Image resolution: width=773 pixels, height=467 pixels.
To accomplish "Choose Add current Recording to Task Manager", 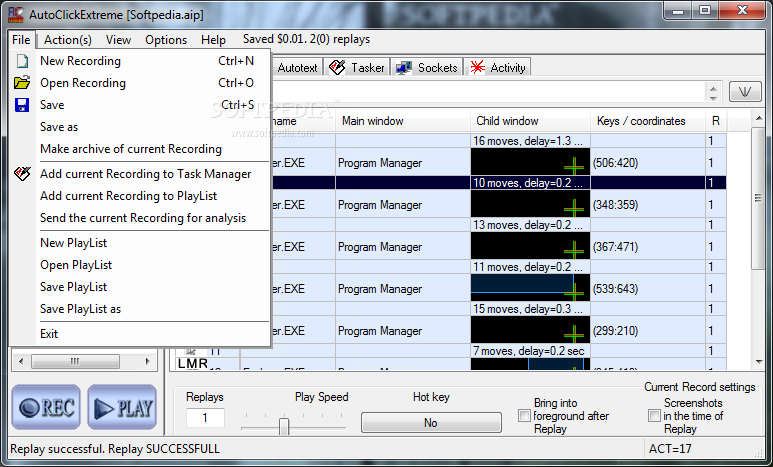I will pos(140,174).
